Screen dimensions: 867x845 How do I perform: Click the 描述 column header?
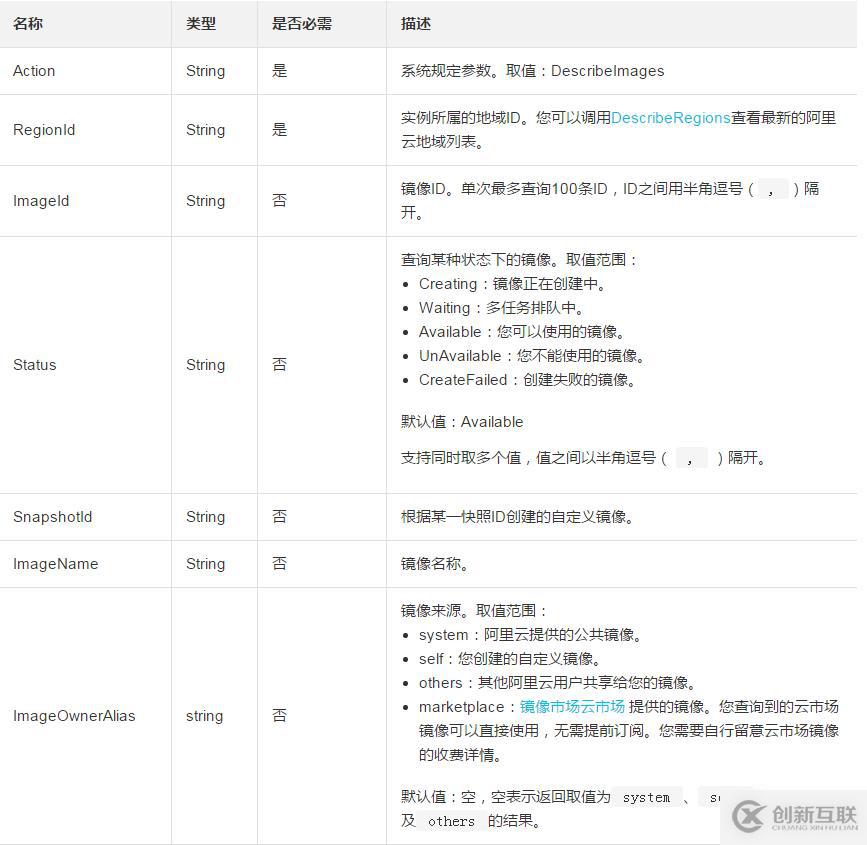click(x=416, y=24)
